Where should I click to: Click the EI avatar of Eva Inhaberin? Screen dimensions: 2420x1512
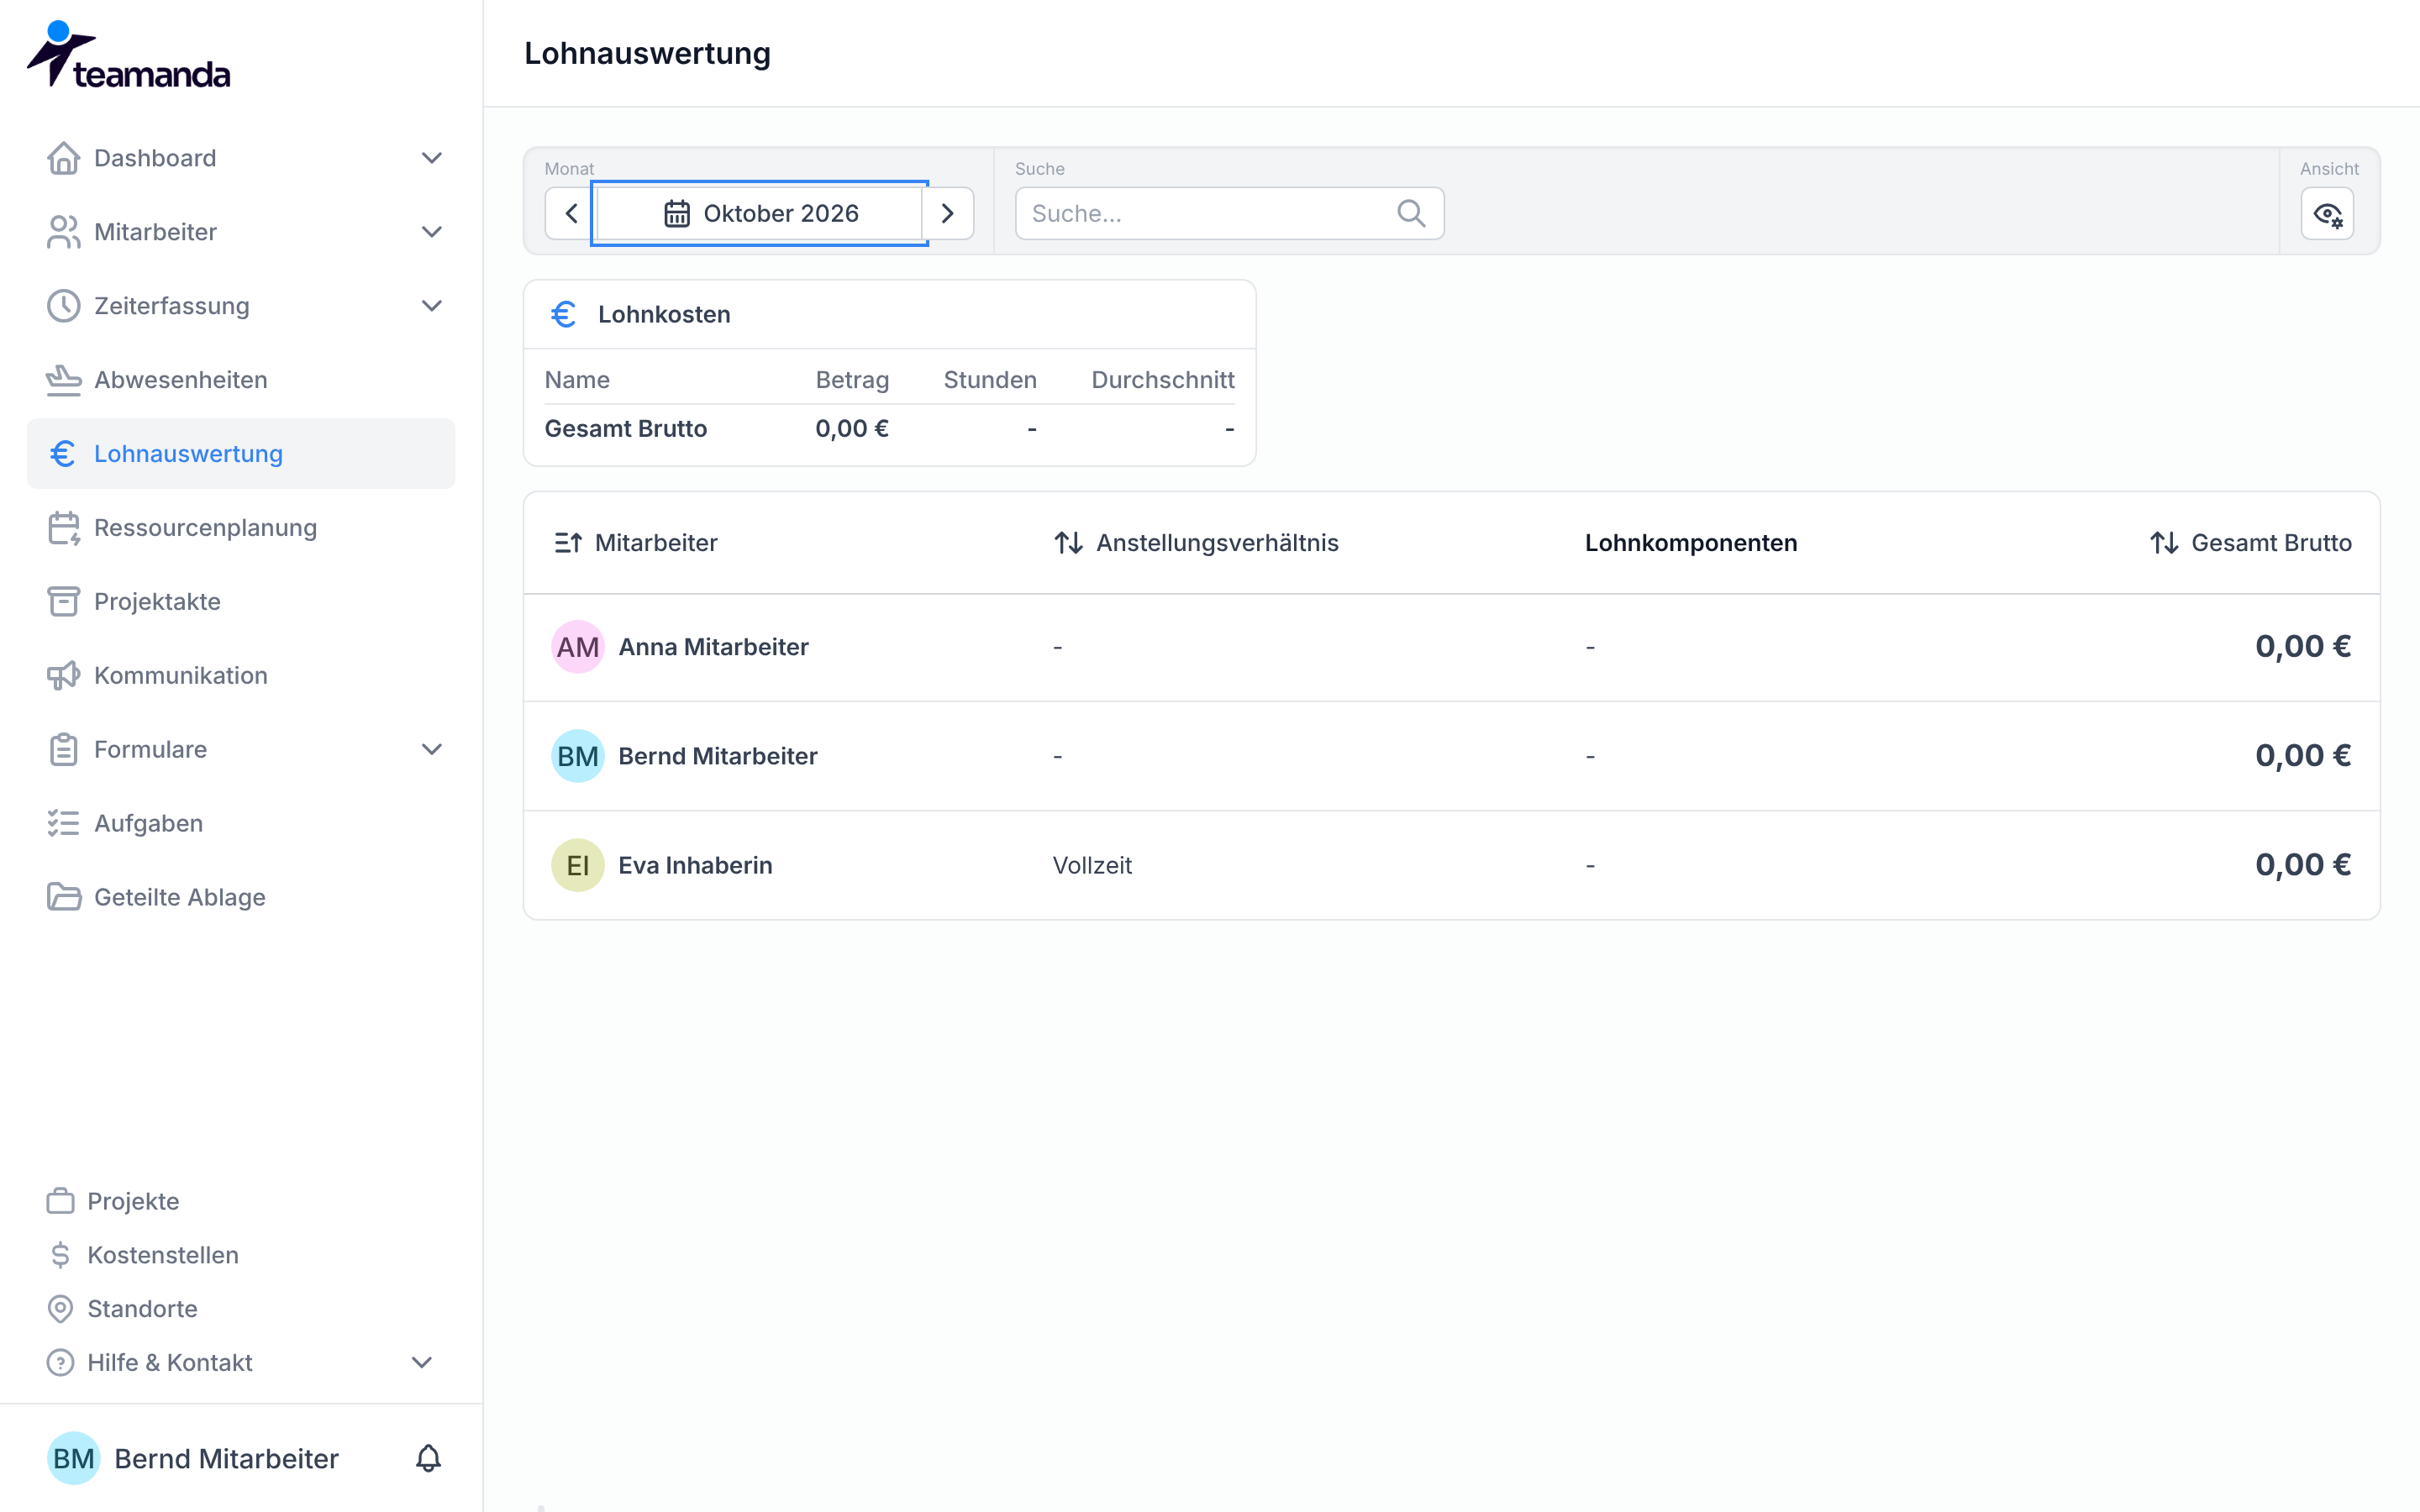(x=578, y=865)
